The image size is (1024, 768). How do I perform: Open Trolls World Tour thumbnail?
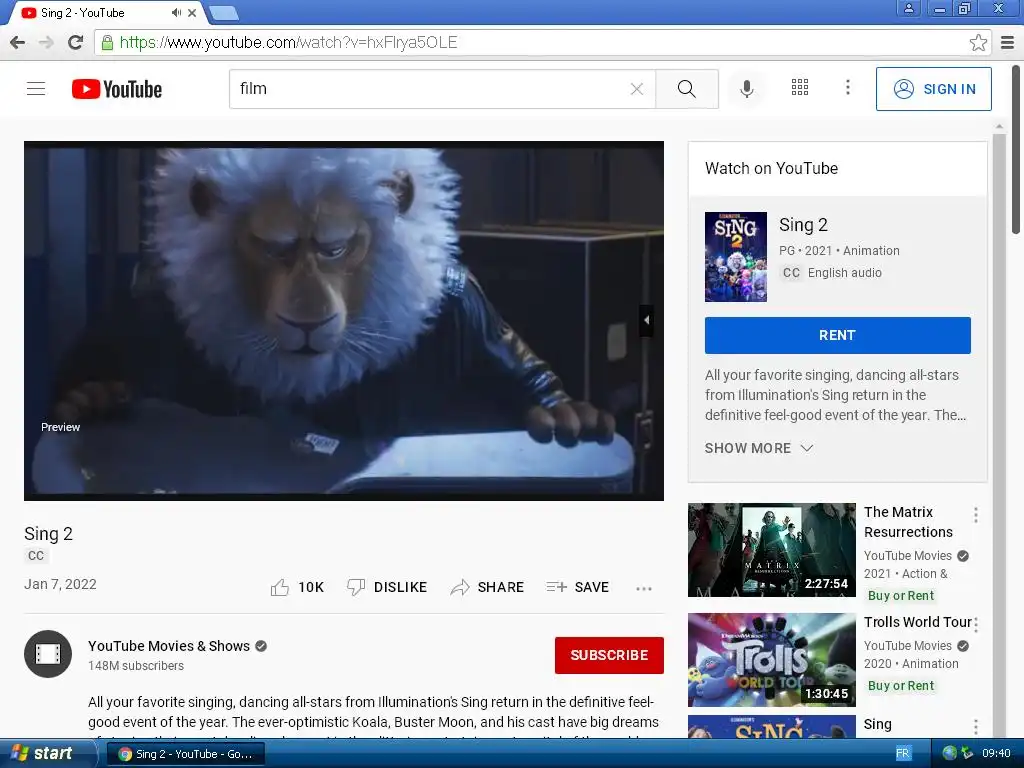point(771,660)
